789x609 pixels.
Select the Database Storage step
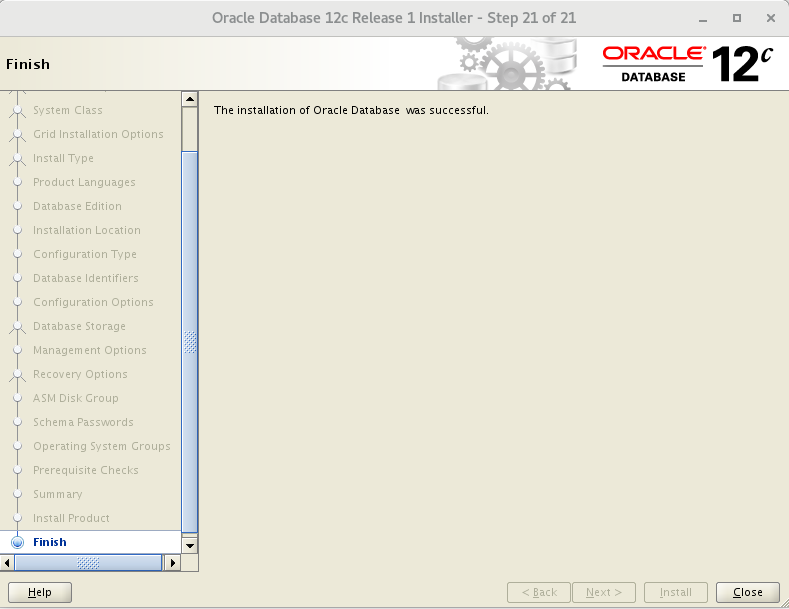(x=80, y=326)
